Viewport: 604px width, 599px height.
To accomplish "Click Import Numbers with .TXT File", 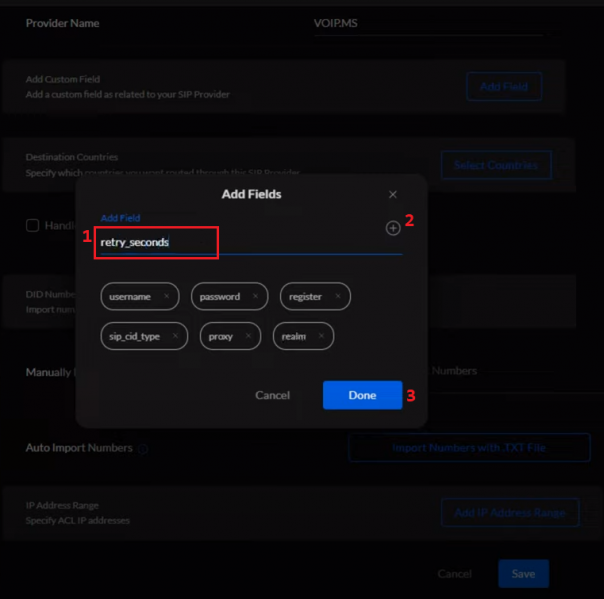I will tap(469, 447).
